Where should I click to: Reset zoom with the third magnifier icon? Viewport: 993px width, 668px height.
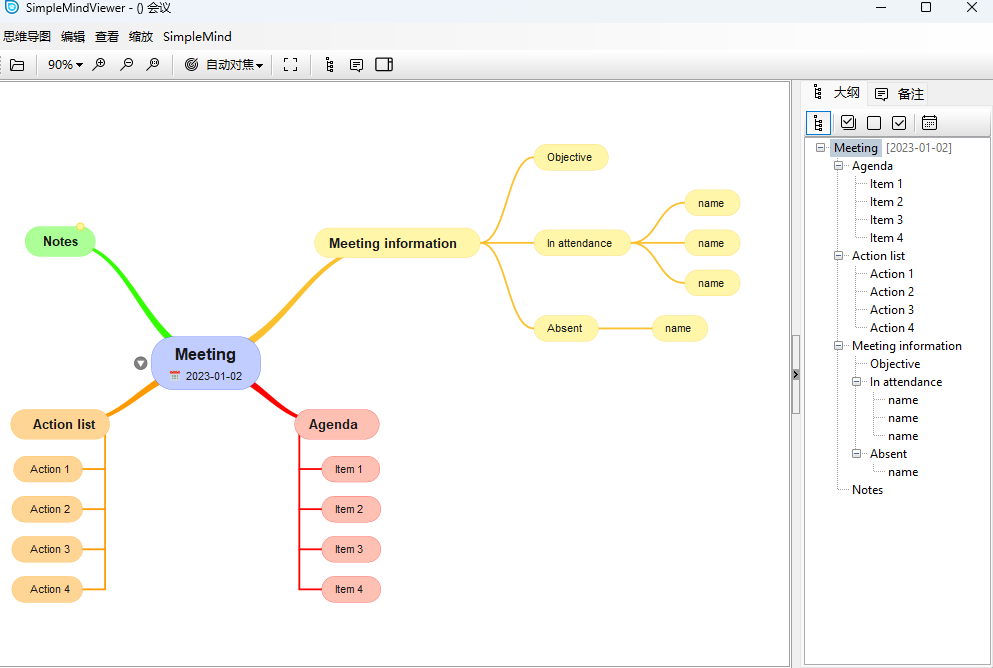click(x=152, y=64)
